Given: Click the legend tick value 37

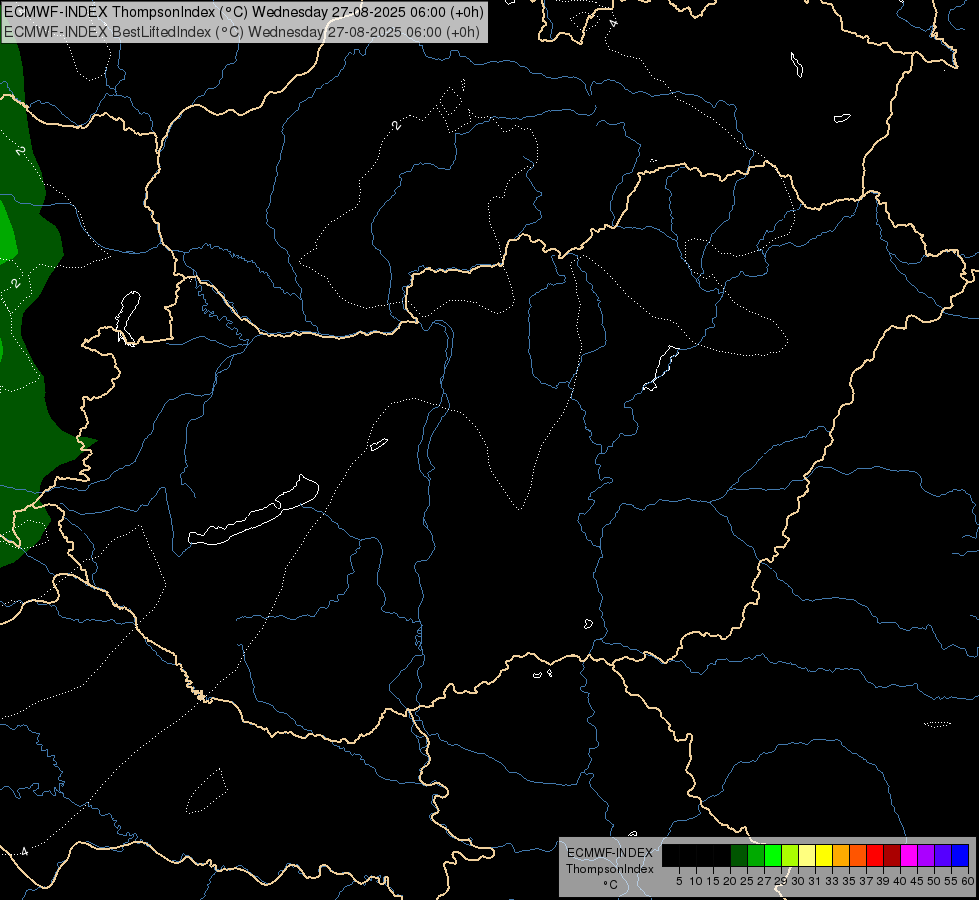Looking at the screenshot, I should click(865, 881).
